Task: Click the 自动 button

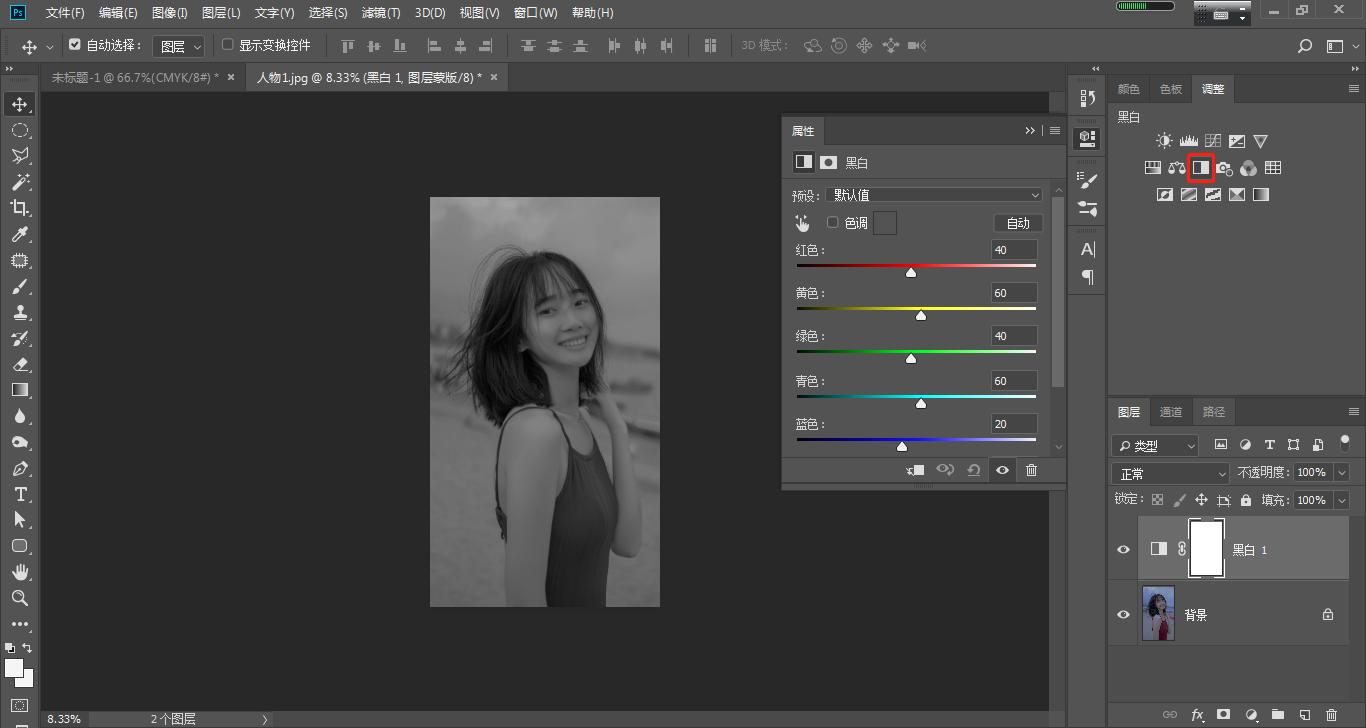Action: tap(1017, 223)
